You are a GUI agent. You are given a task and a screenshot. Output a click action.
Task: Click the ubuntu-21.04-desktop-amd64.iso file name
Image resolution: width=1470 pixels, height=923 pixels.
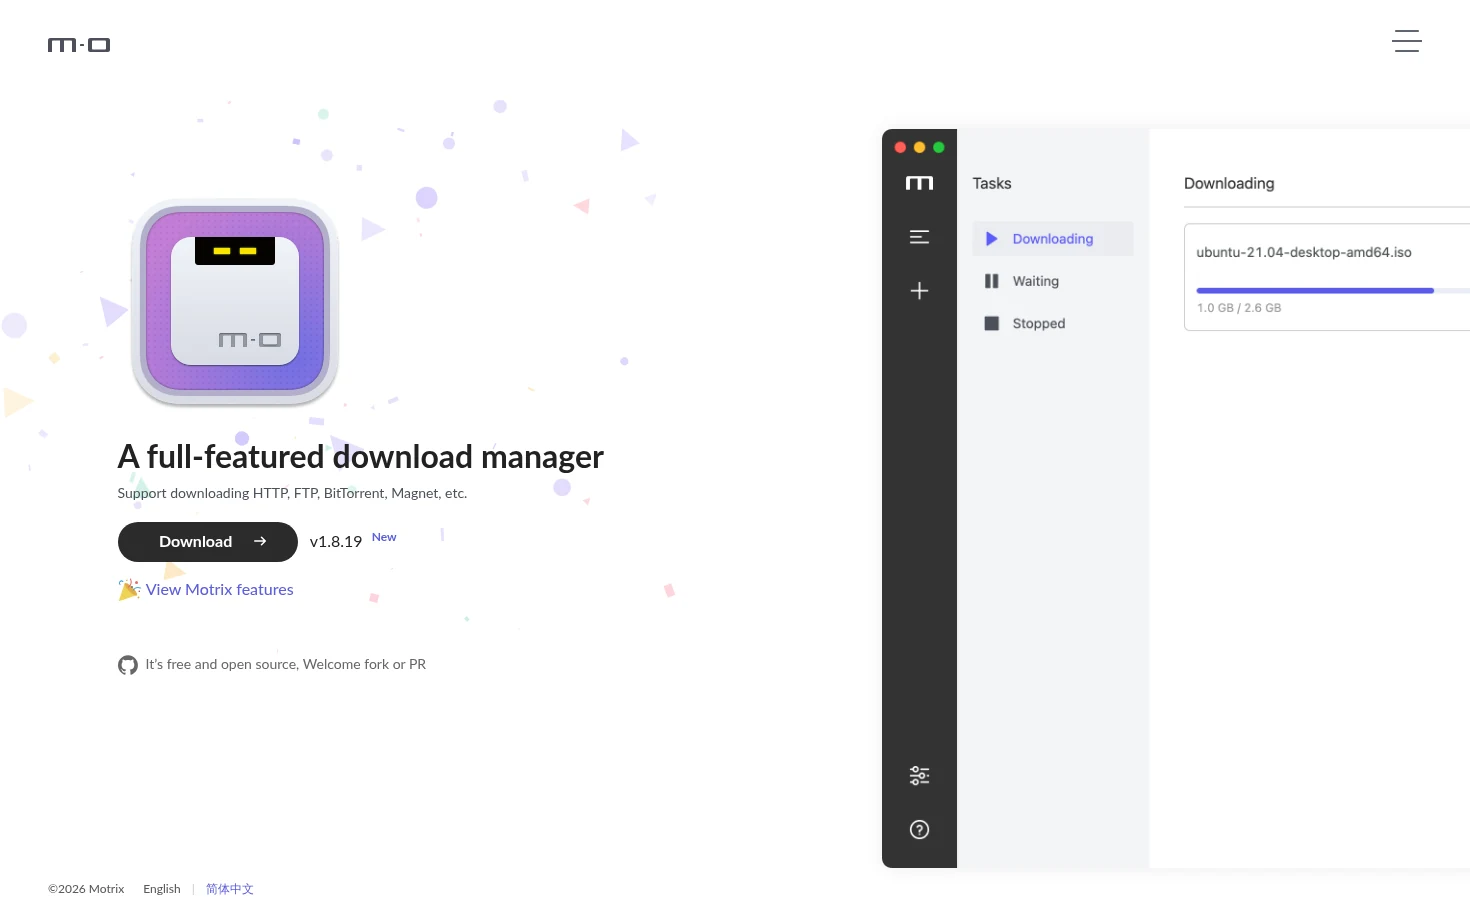pos(1304,252)
